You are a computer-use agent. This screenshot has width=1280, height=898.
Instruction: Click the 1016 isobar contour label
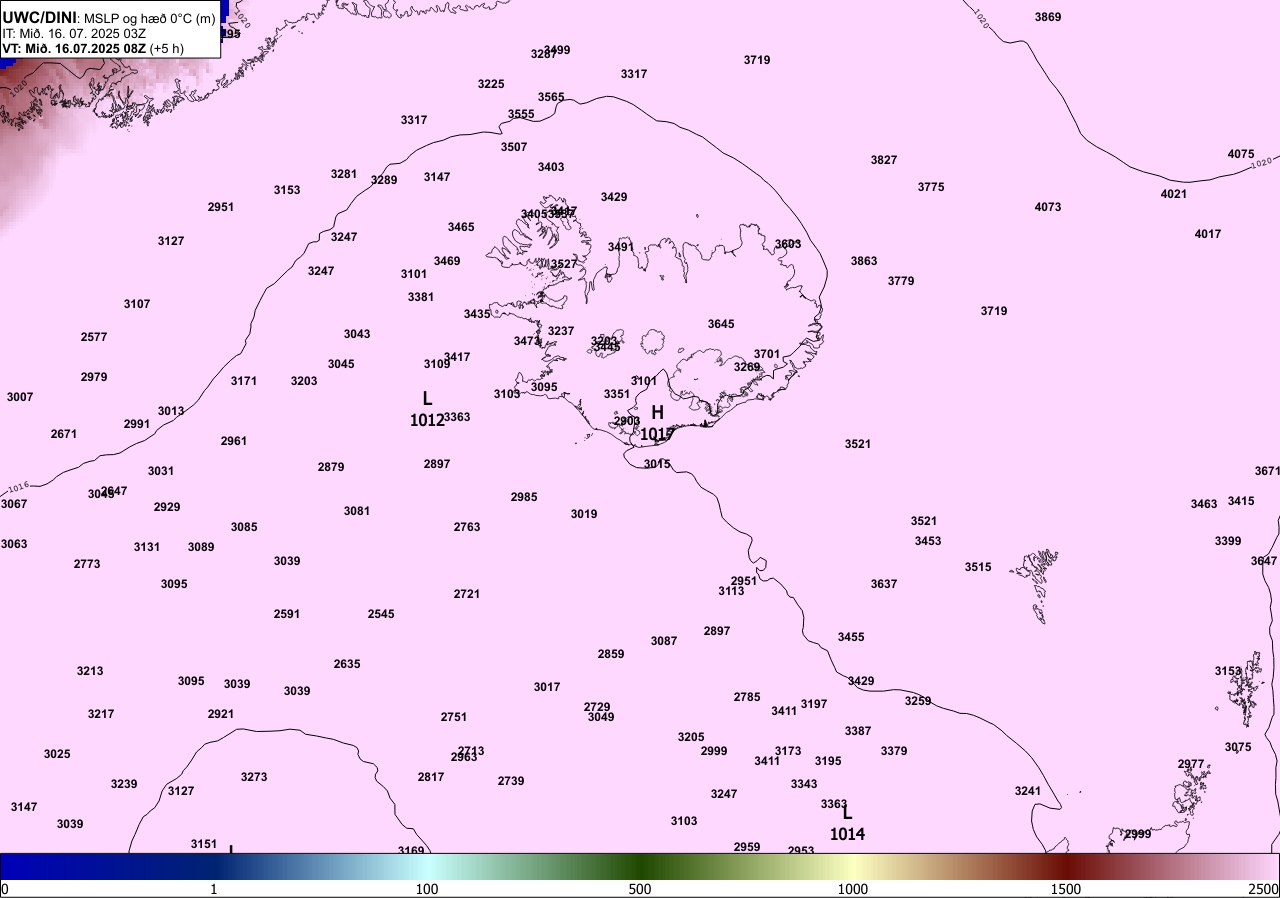[x=18, y=488]
